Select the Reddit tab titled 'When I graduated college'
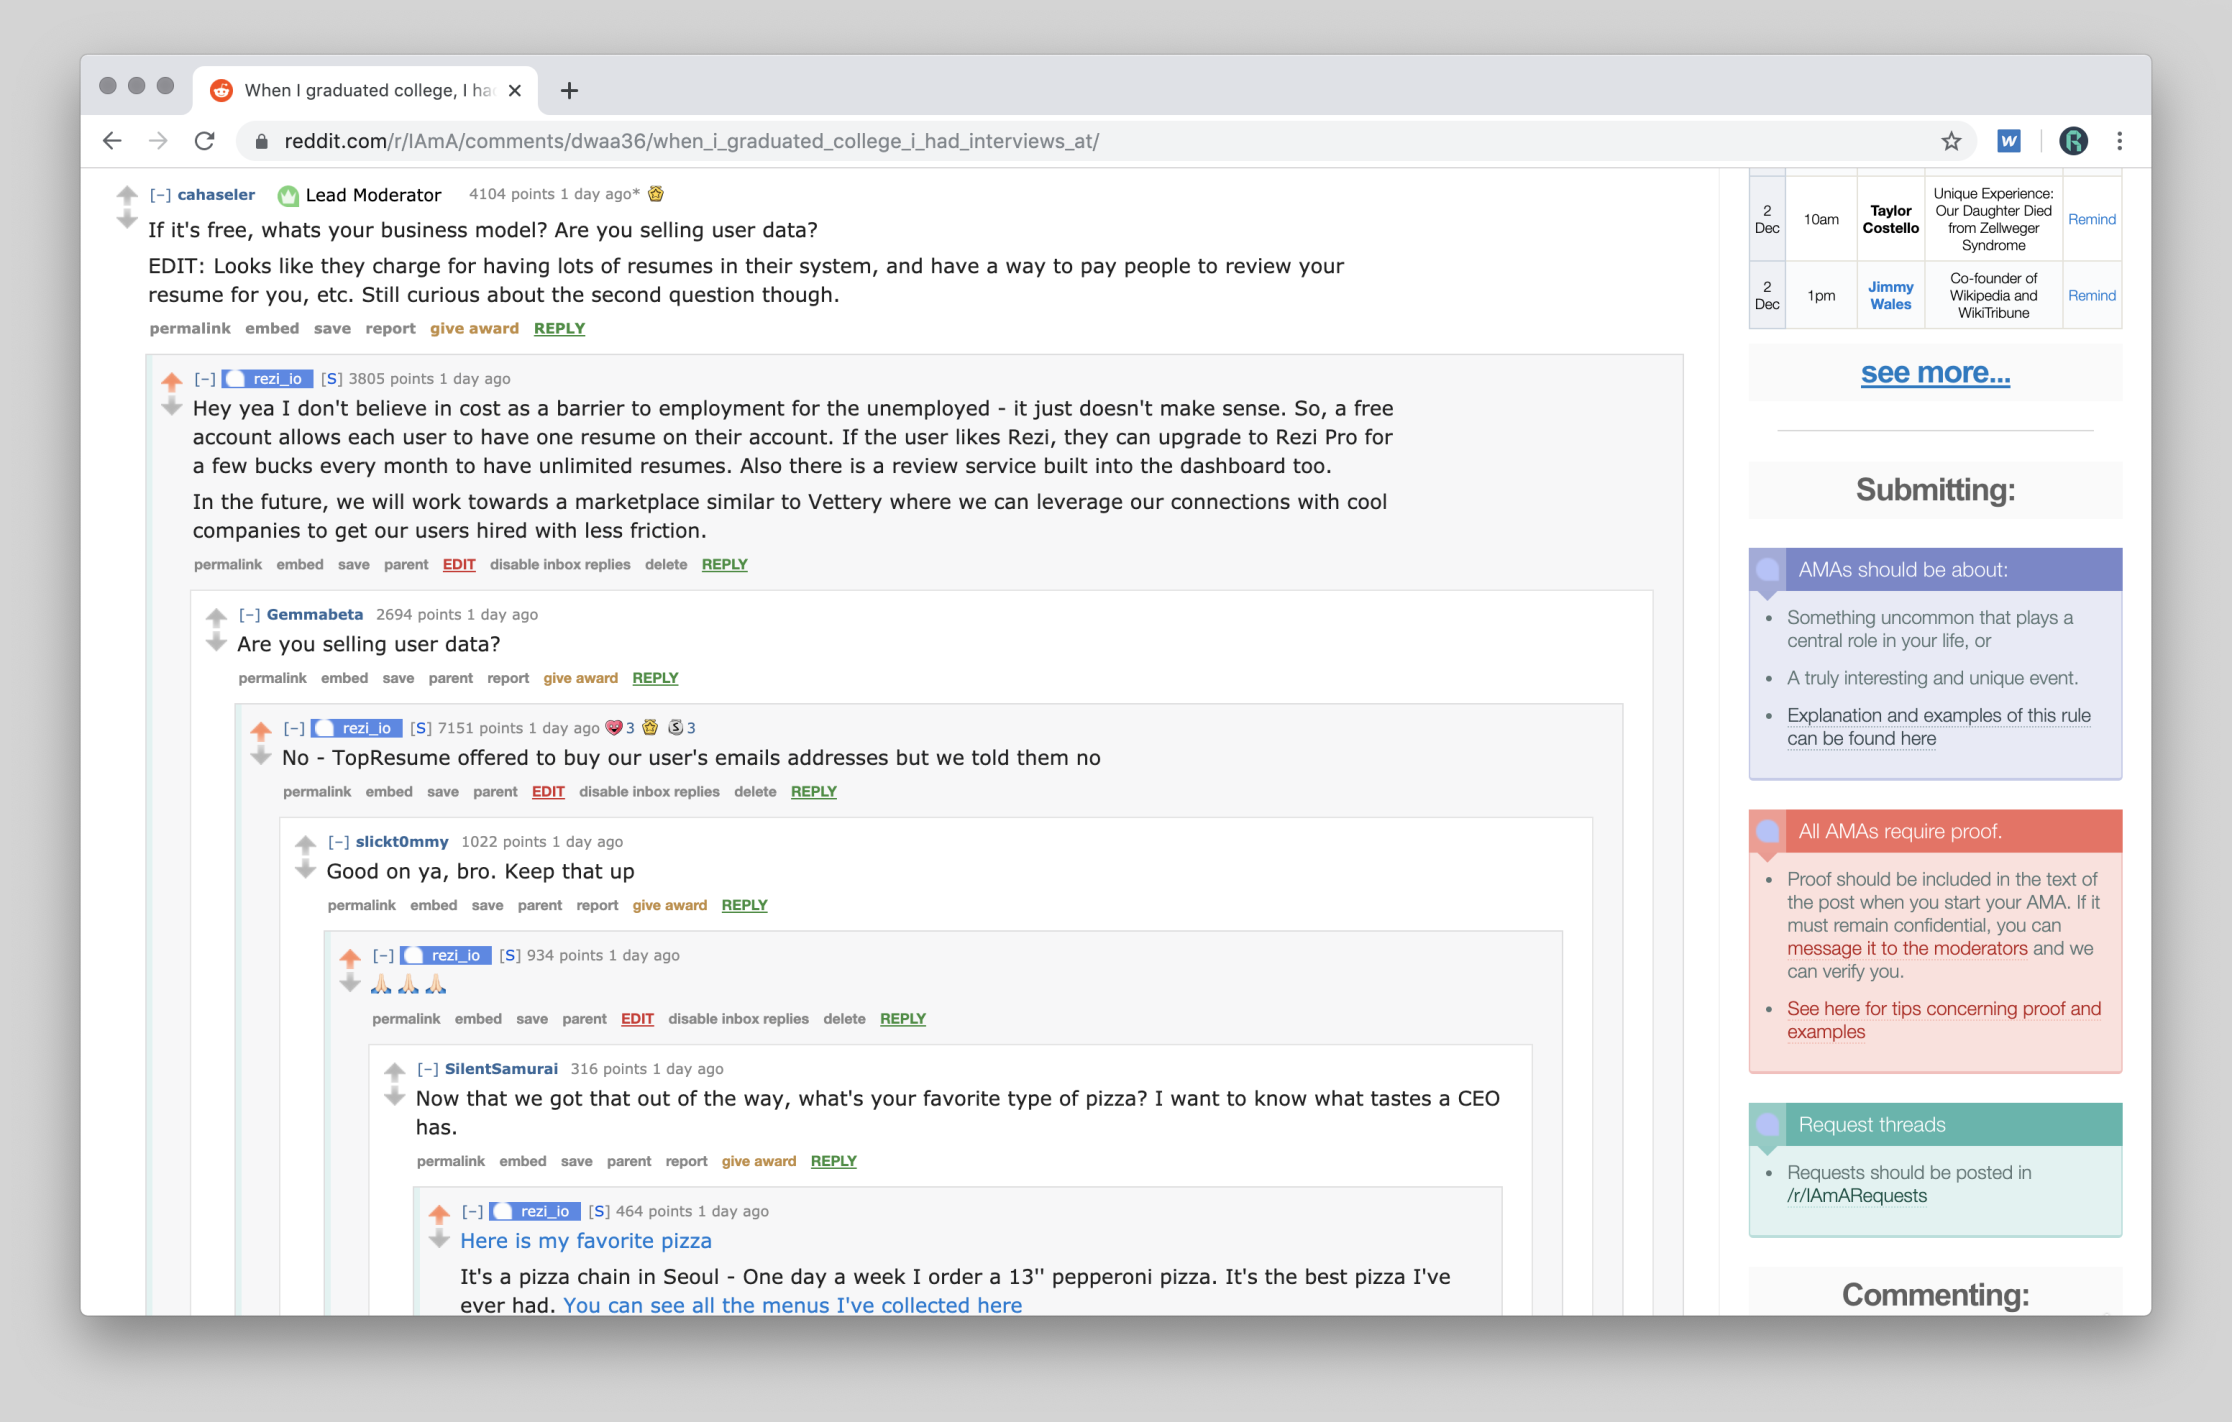The image size is (2232, 1422). coord(366,90)
